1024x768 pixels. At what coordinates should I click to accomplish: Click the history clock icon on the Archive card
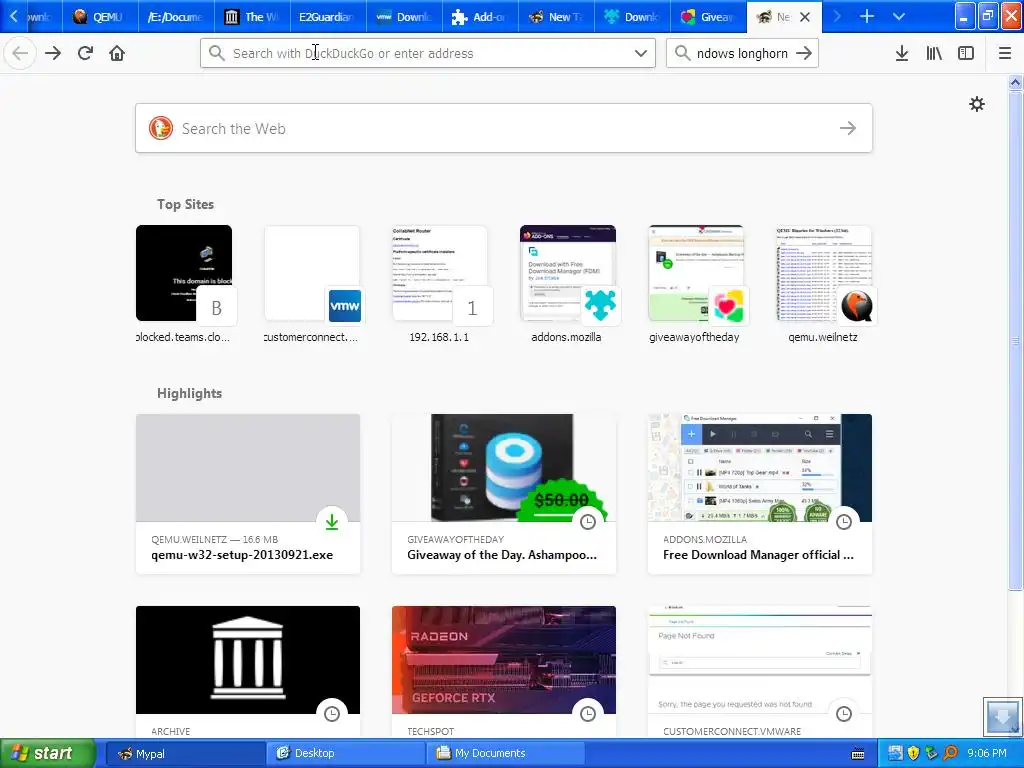(332, 714)
